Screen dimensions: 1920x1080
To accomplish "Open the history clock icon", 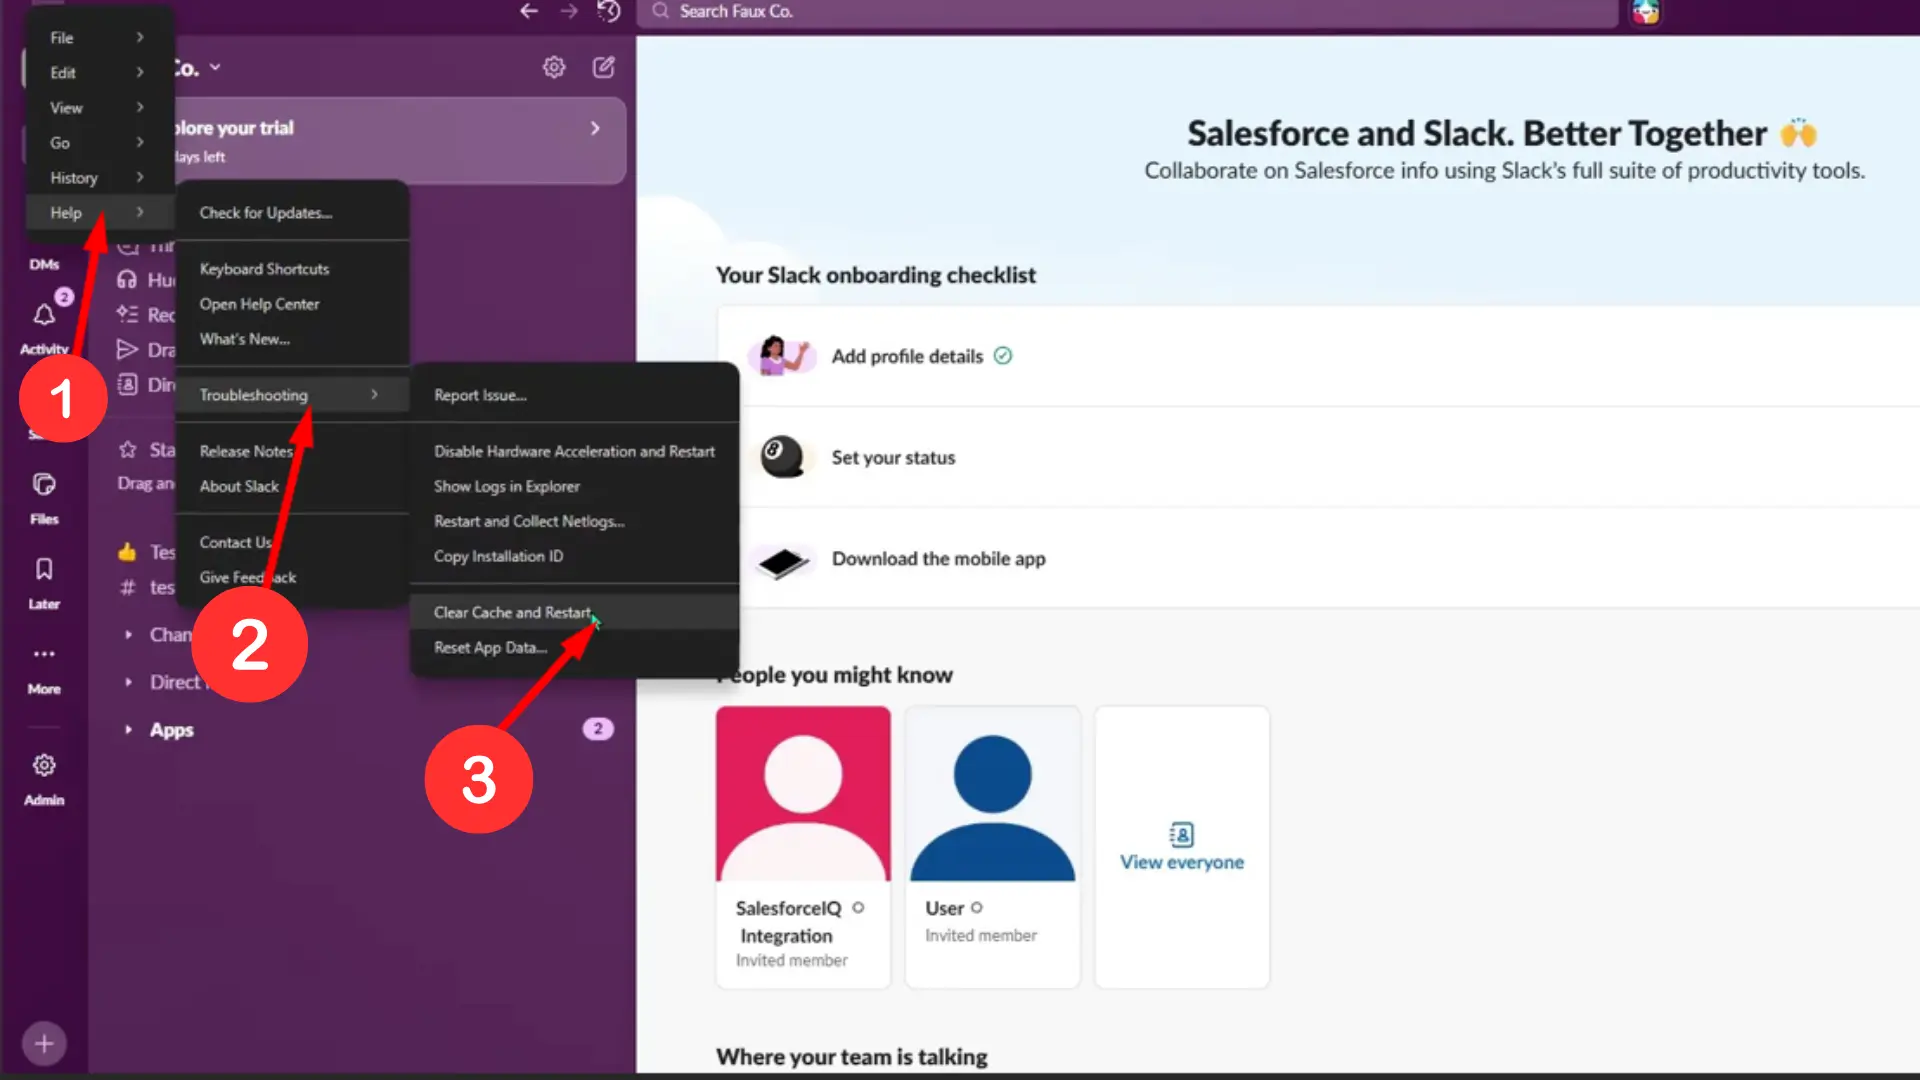I will tap(609, 11).
